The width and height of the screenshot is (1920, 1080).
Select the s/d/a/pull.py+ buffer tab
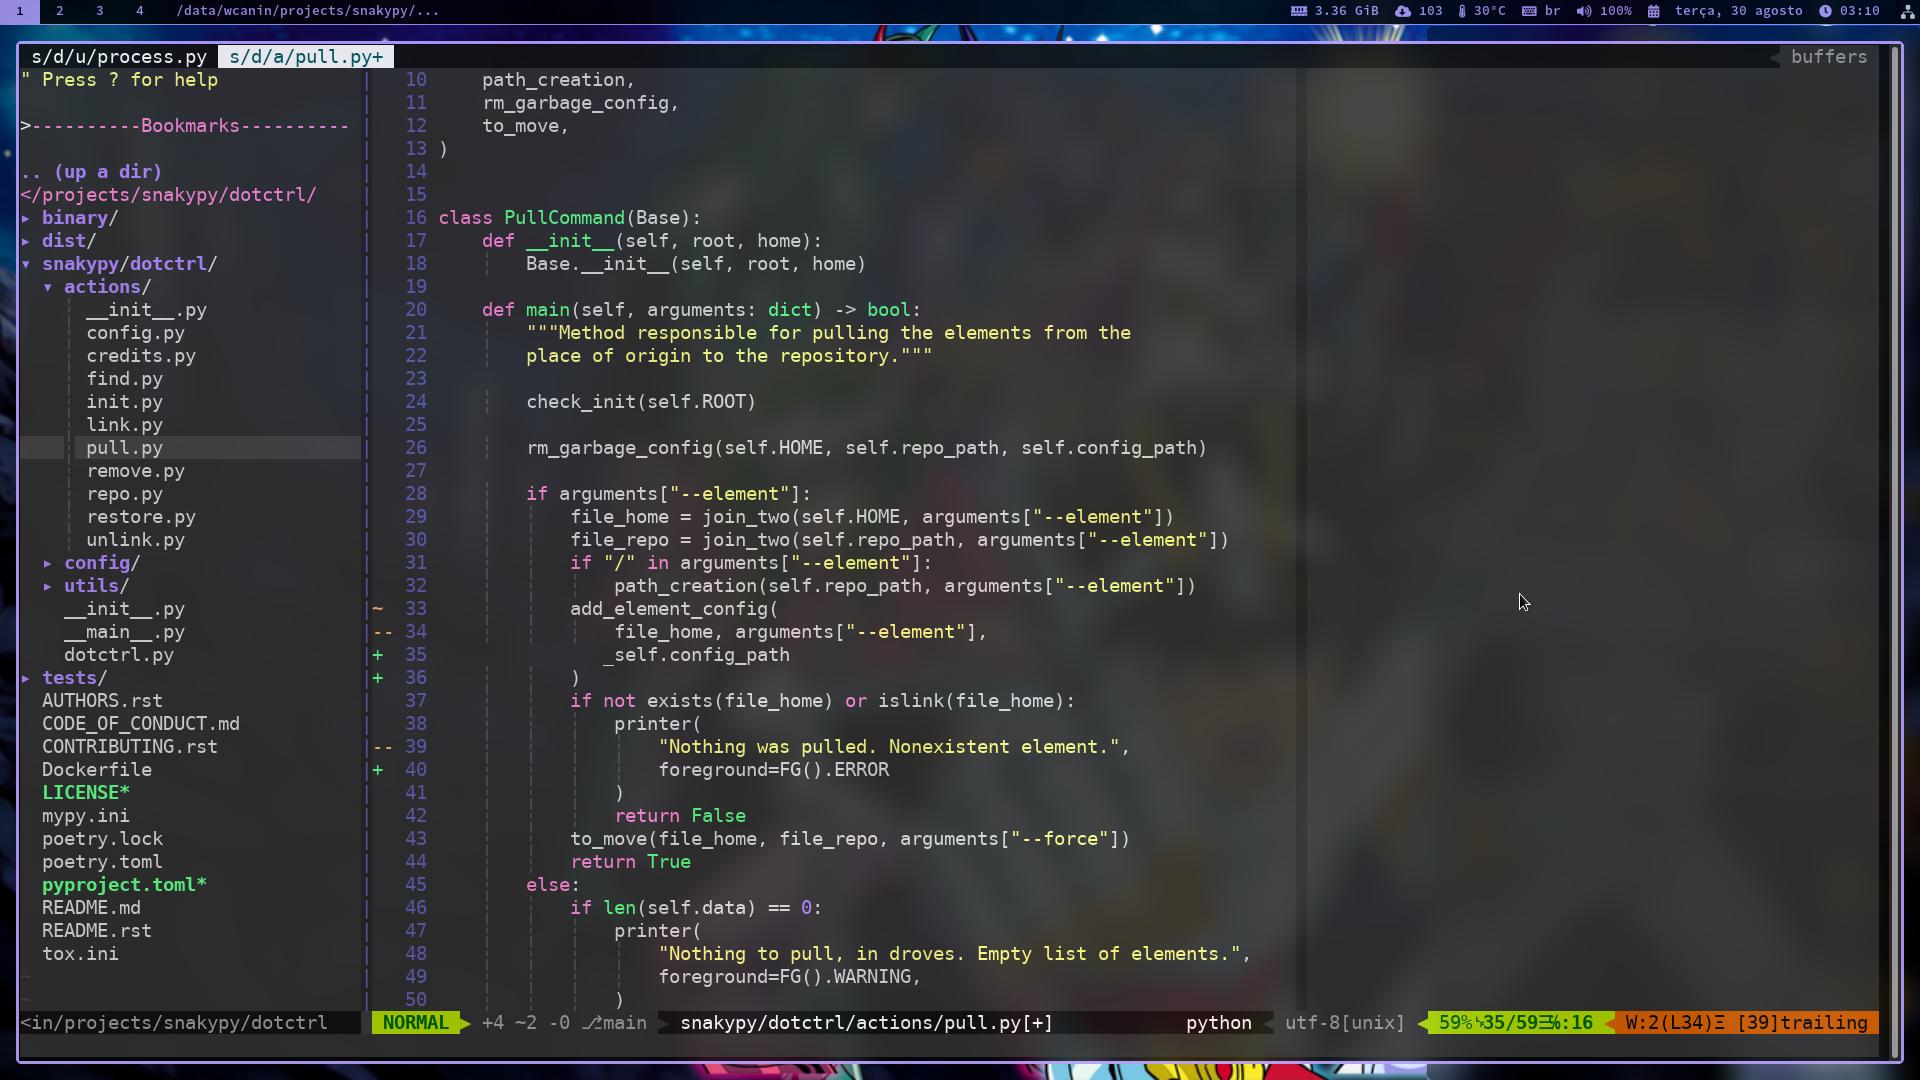[305, 57]
